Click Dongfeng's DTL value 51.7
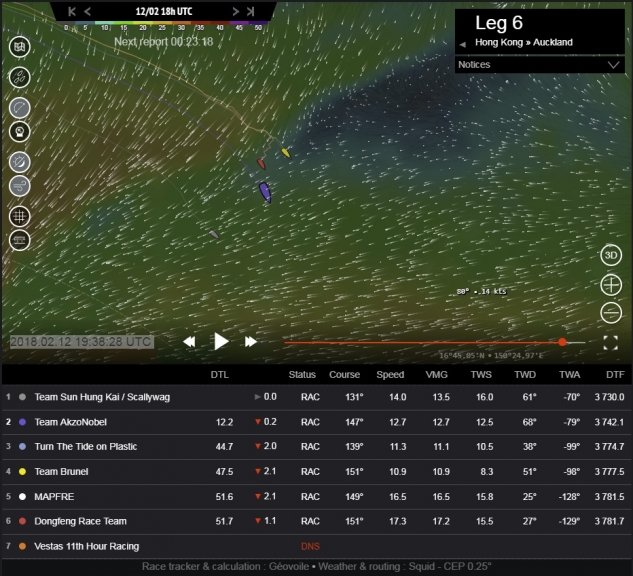 pyautogui.click(x=224, y=522)
